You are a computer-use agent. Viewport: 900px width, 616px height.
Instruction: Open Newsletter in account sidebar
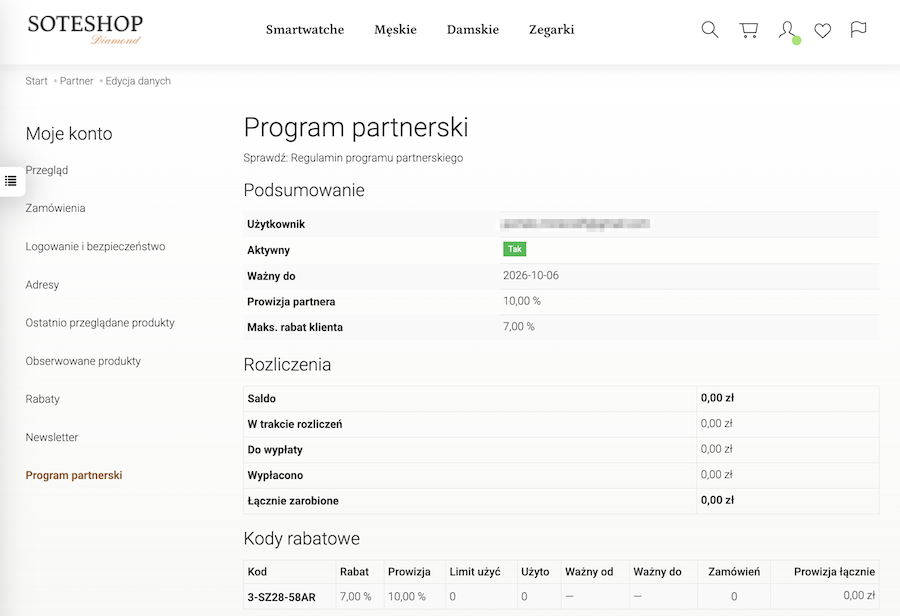[x=52, y=437]
